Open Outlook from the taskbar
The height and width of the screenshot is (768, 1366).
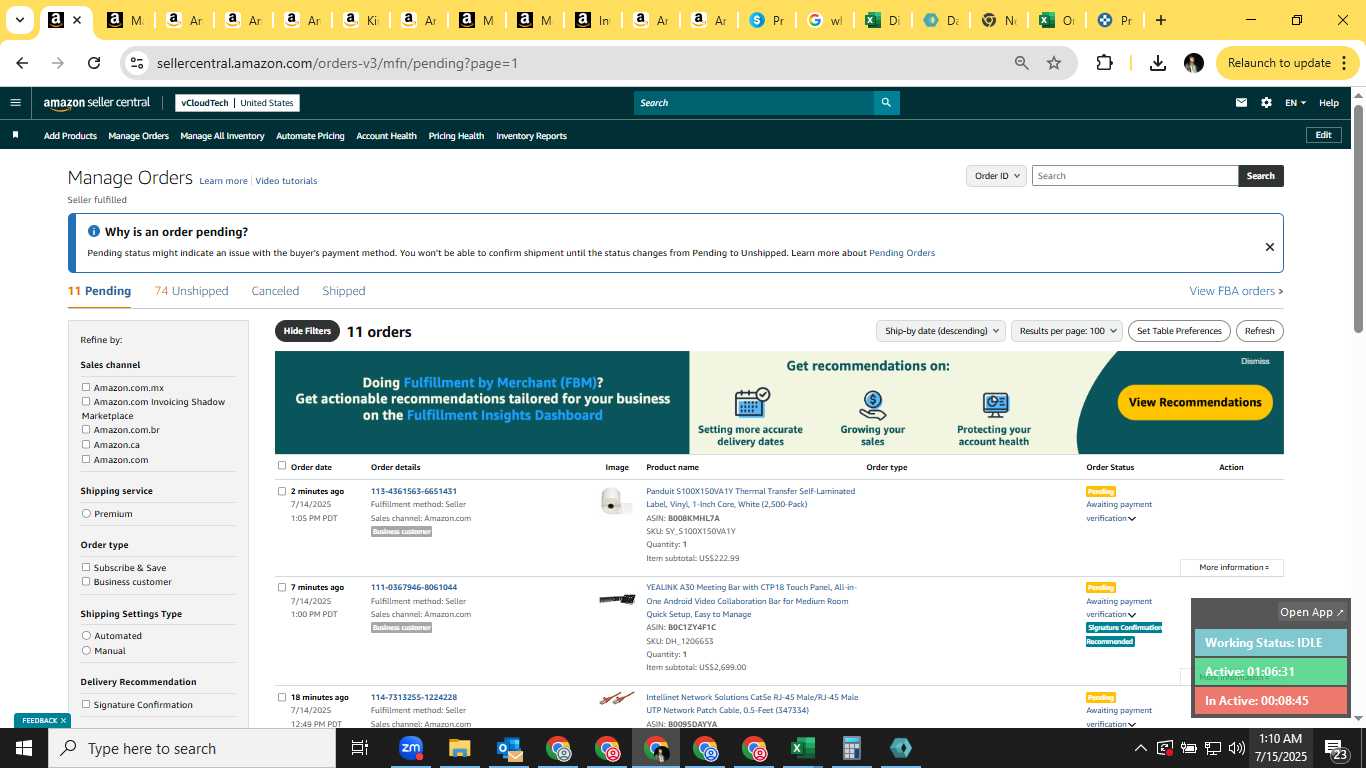509,748
